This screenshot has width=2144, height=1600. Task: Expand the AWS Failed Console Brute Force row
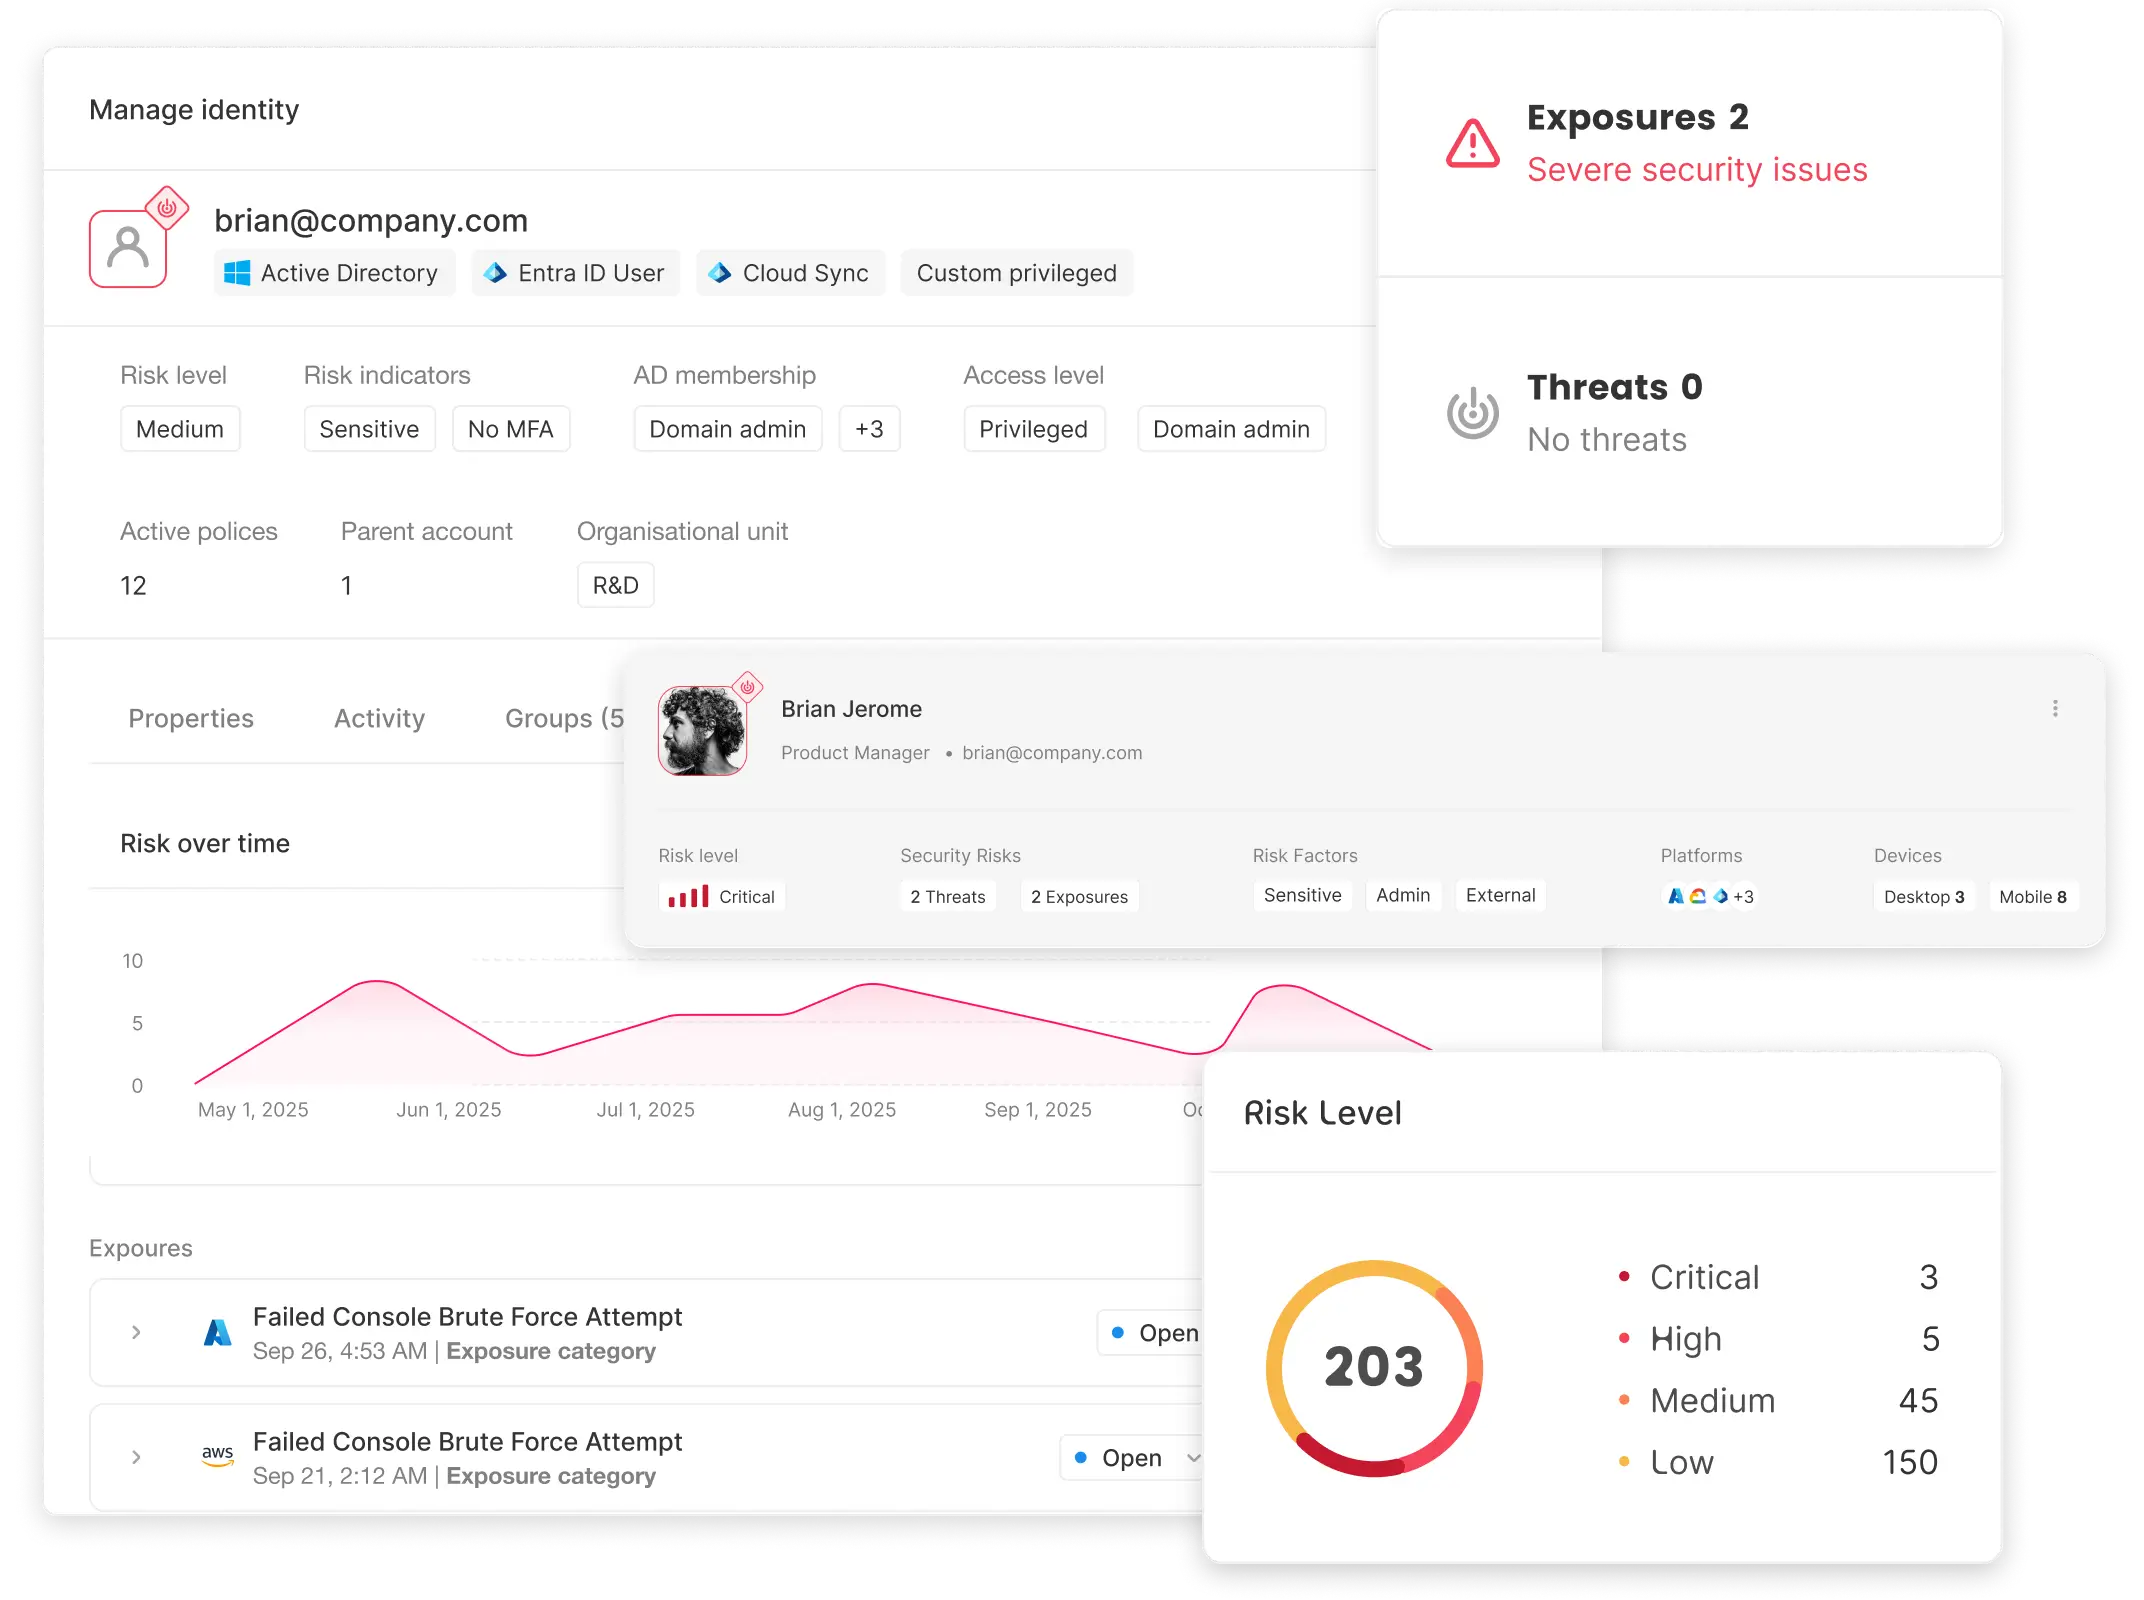coord(136,1457)
